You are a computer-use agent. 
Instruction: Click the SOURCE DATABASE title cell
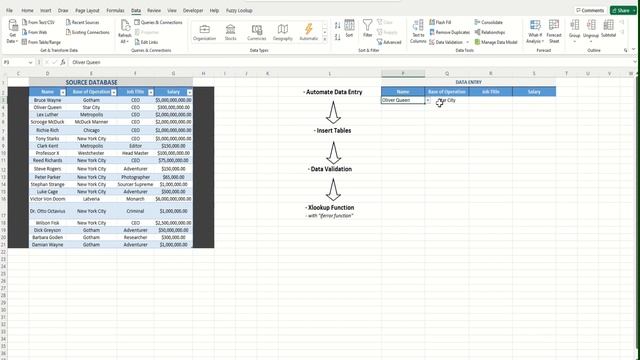(x=111, y=82)
